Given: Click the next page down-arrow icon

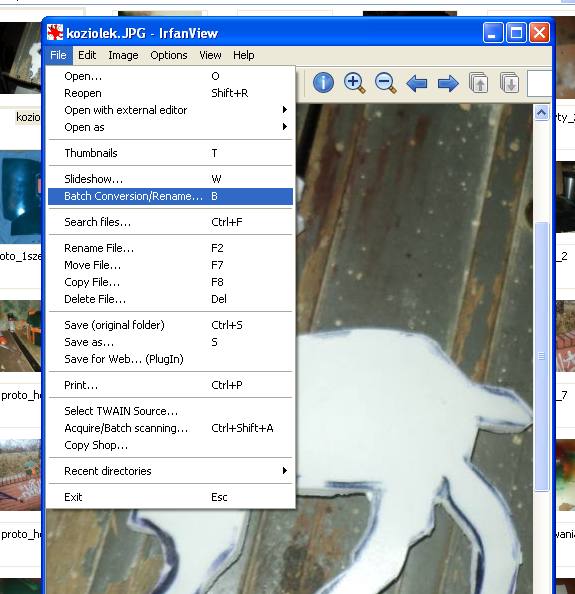Looking at the screenshot, I should [x=509, y=83].
